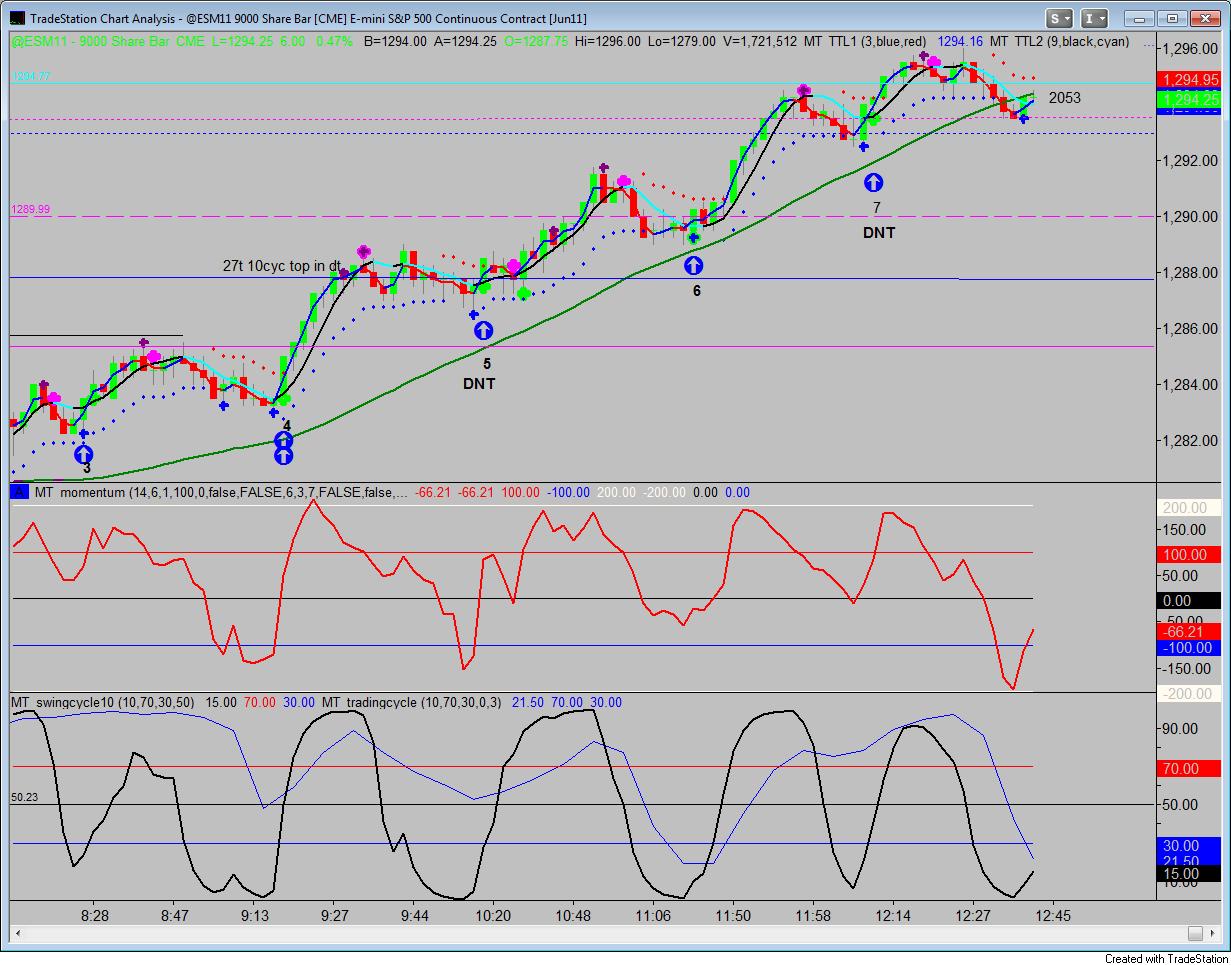This screenshot has width=1231, height=965.
Task: Click the 200.00 momentum axis label
Action: pos(1189,508)
